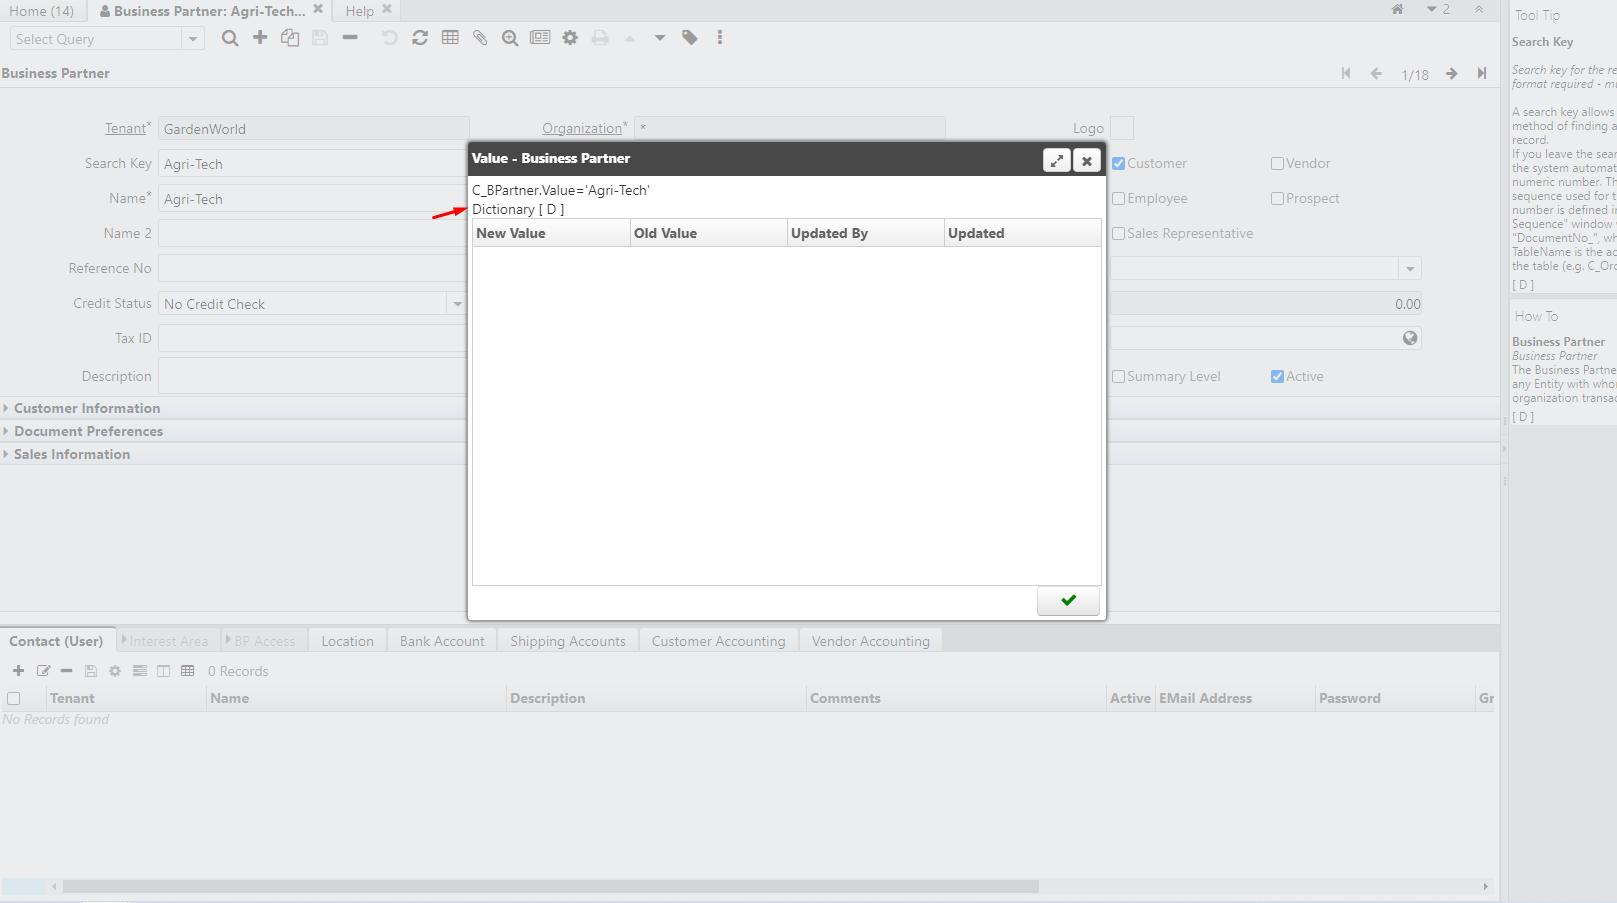Click the Find Record magnifier icon

point(230,38)
